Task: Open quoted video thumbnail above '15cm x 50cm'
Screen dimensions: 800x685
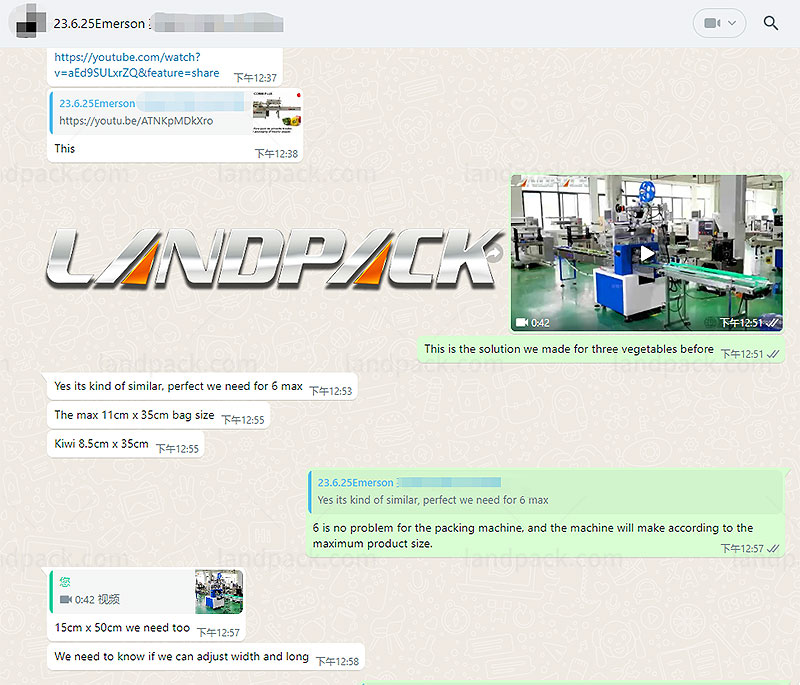Action: [x=219, y=592]
